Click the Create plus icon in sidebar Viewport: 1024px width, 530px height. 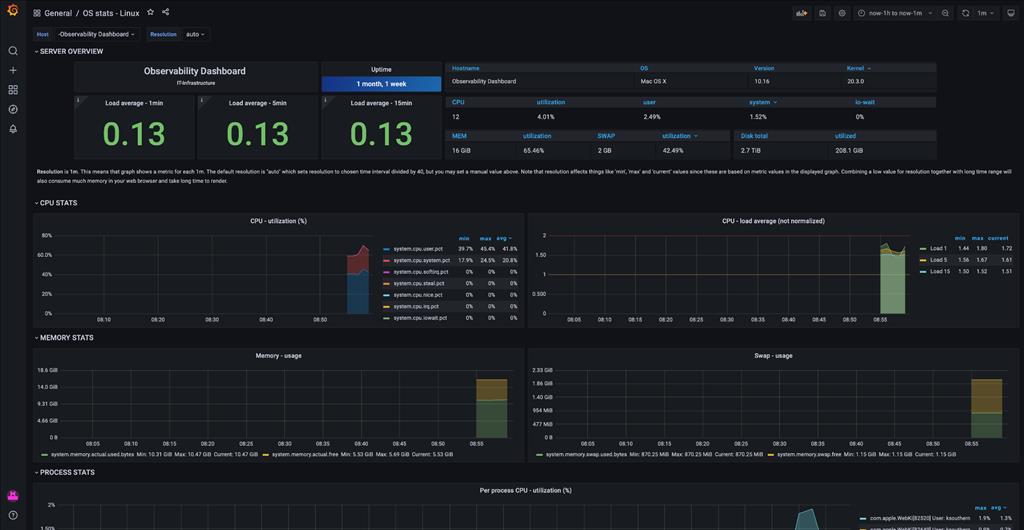(13, 70)
